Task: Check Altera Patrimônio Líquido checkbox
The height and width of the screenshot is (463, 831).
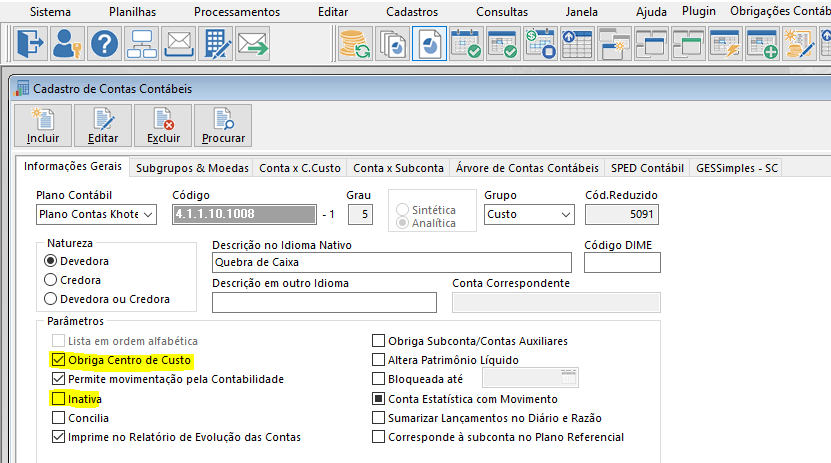Action: [x=378, y=360]
